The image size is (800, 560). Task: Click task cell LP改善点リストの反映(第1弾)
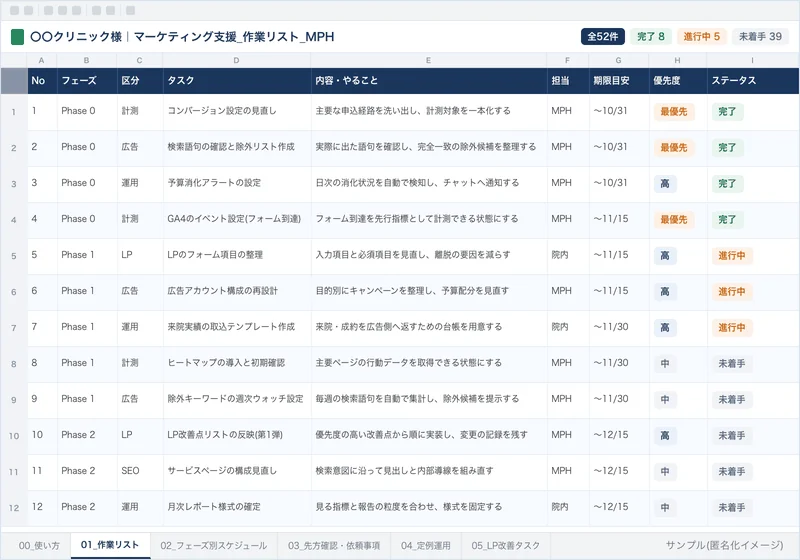click(237, 435)
